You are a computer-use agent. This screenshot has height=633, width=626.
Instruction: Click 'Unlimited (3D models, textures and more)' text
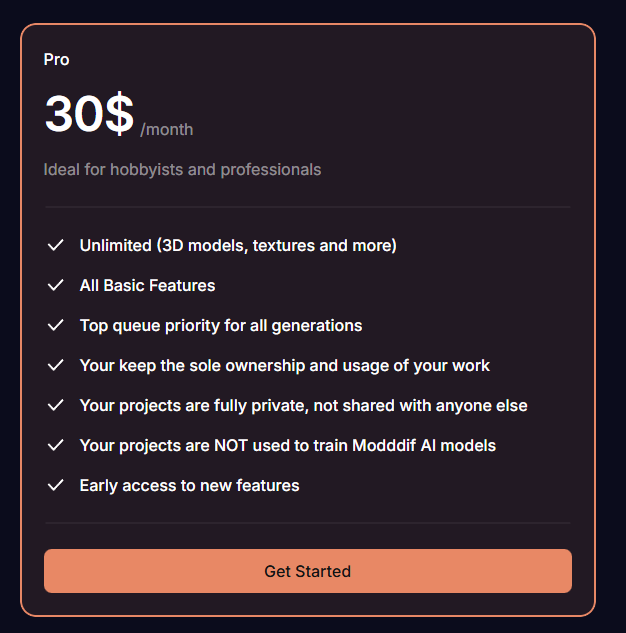238,245
